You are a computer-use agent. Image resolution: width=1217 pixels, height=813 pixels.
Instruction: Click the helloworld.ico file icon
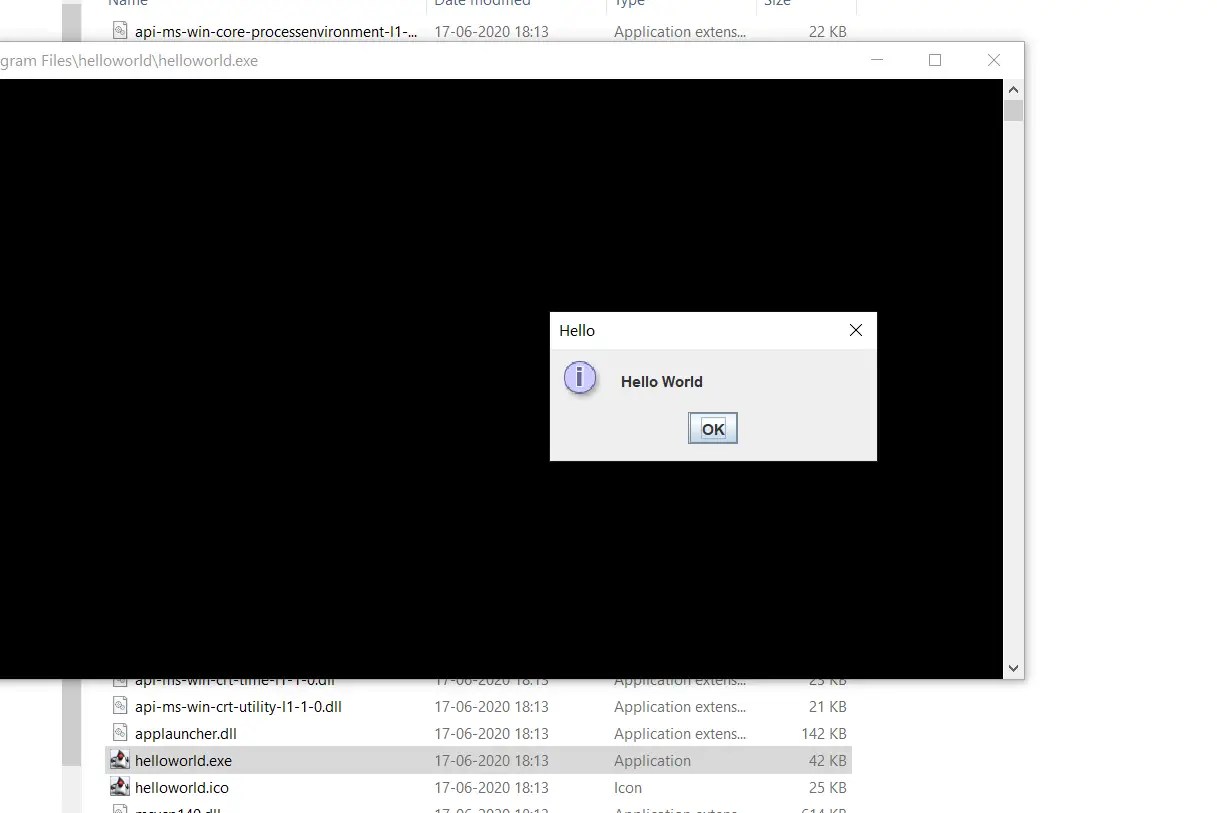(120, 787)
